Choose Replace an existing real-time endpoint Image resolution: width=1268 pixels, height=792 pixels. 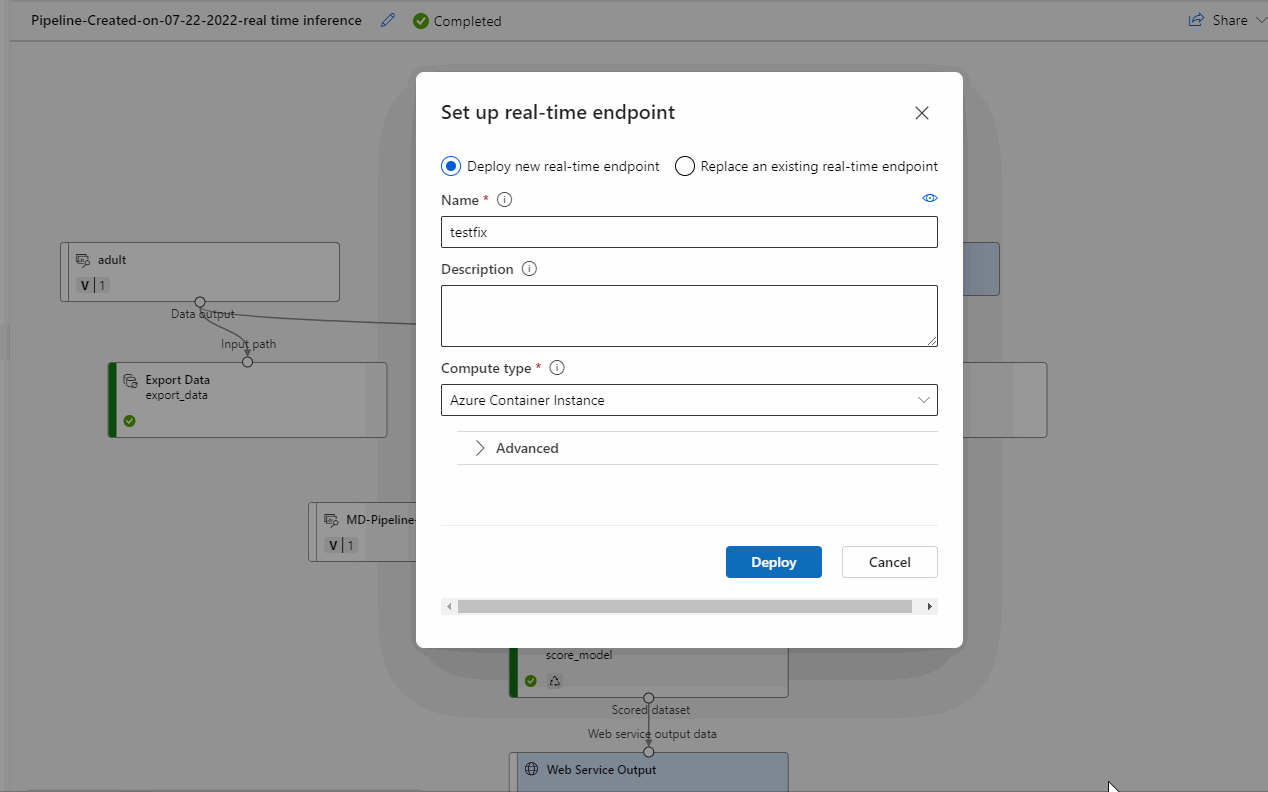coord(684,166)
